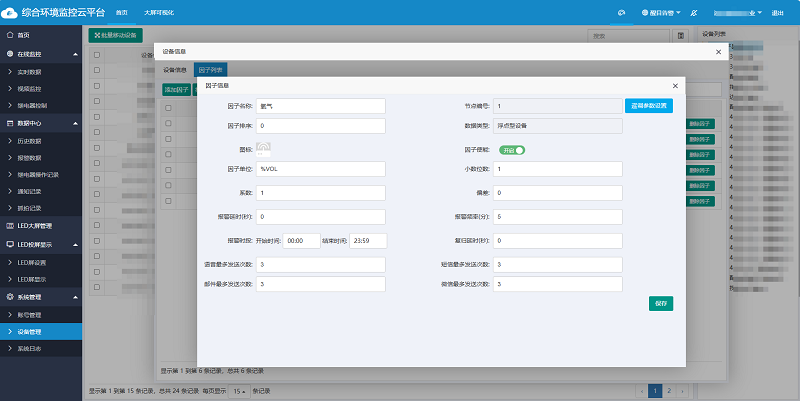The height and width of the screenshot is (401, 800).
Task: Collapse the 数据中心 sidebar section
Action: pyautogui.click(x=75, y=122)
